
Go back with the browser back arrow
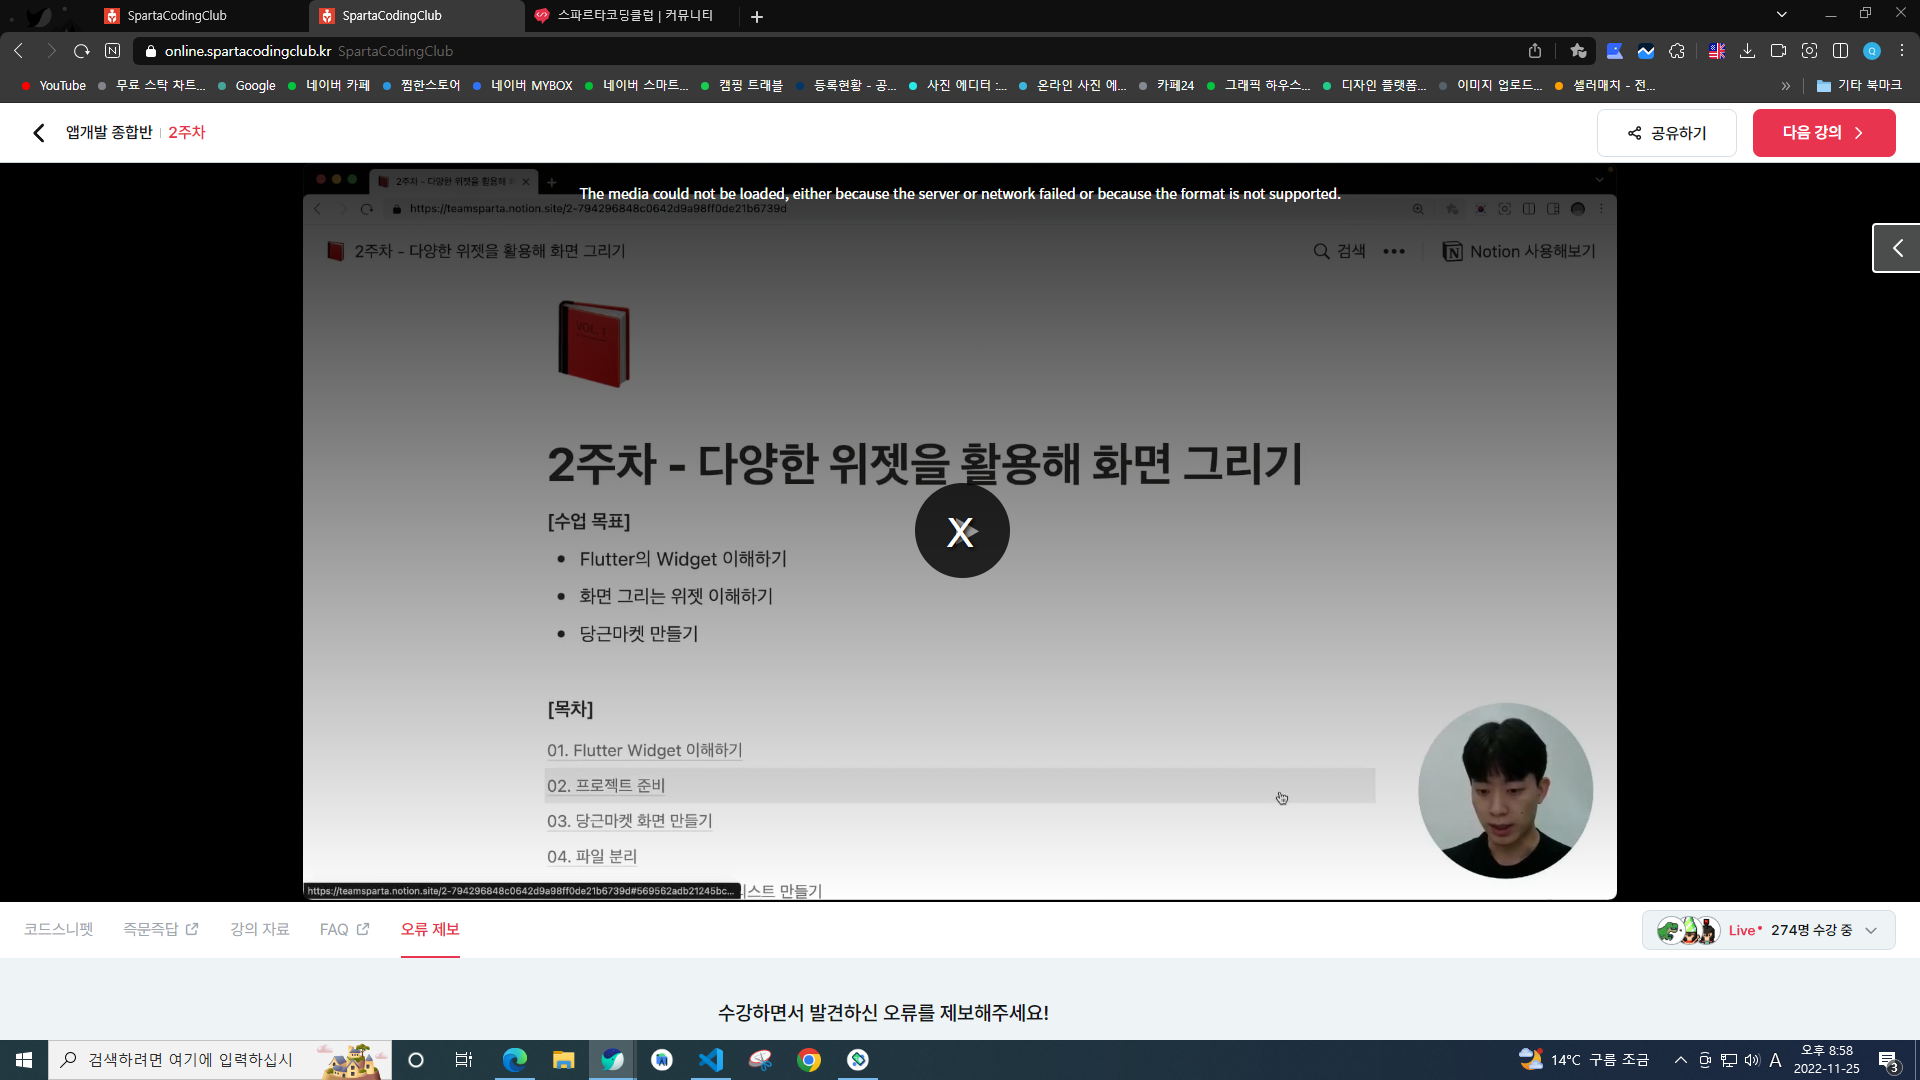19,51
